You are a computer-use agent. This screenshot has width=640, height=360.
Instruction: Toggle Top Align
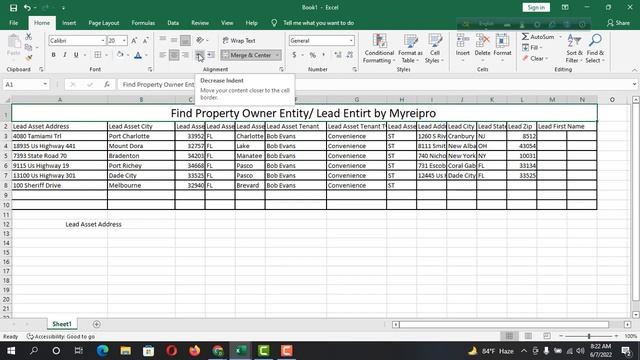(162, 40)
